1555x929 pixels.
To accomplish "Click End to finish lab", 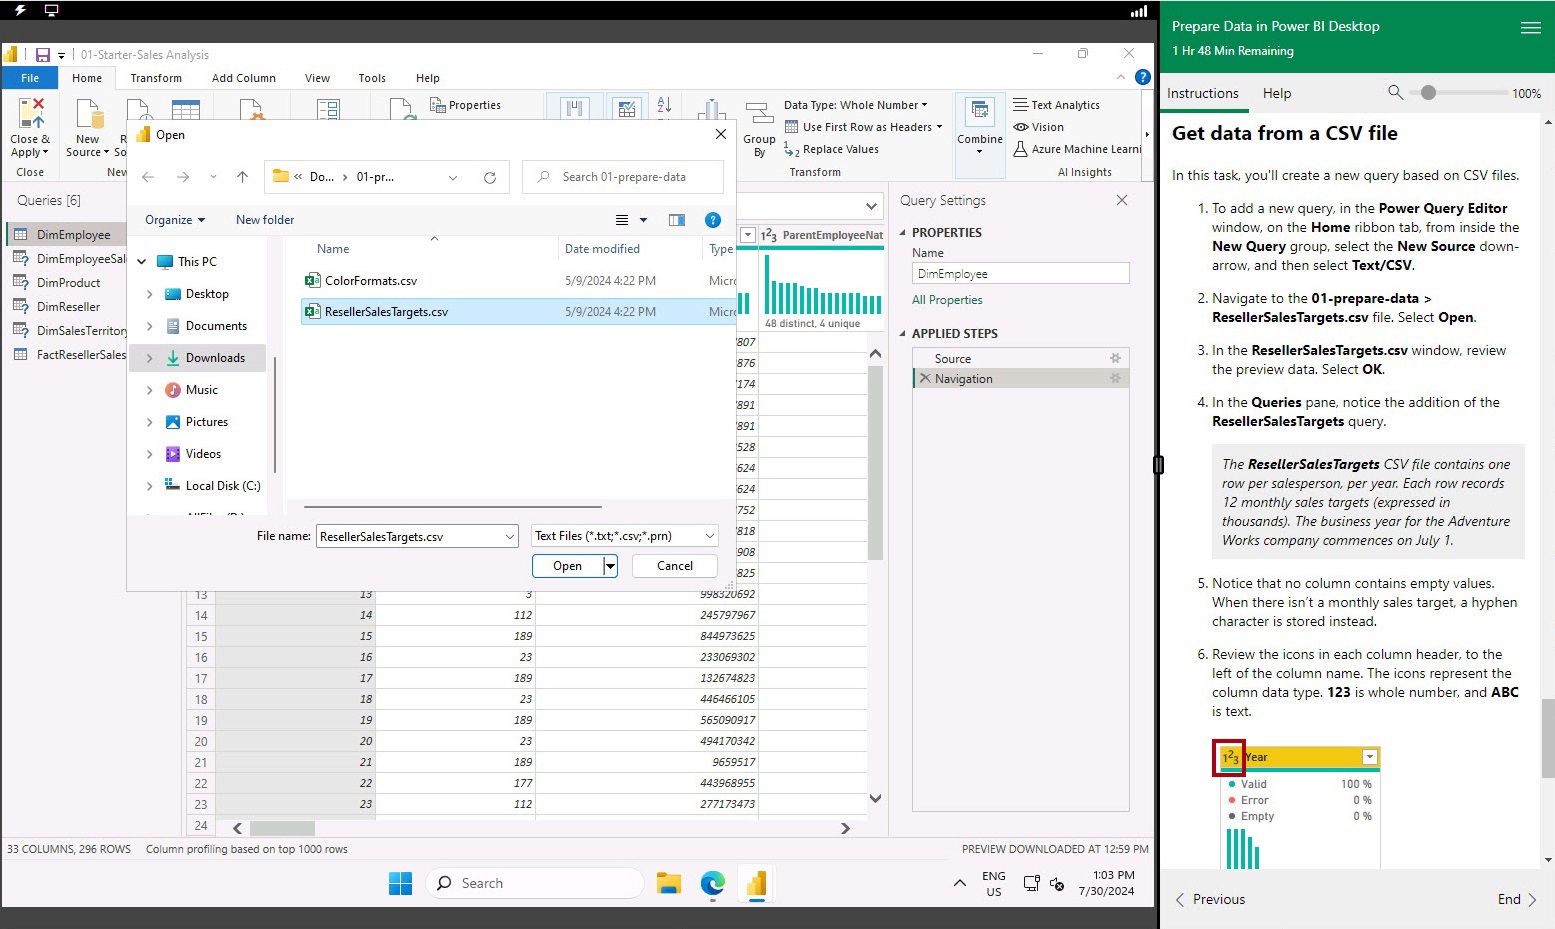I will [1517, 899].
